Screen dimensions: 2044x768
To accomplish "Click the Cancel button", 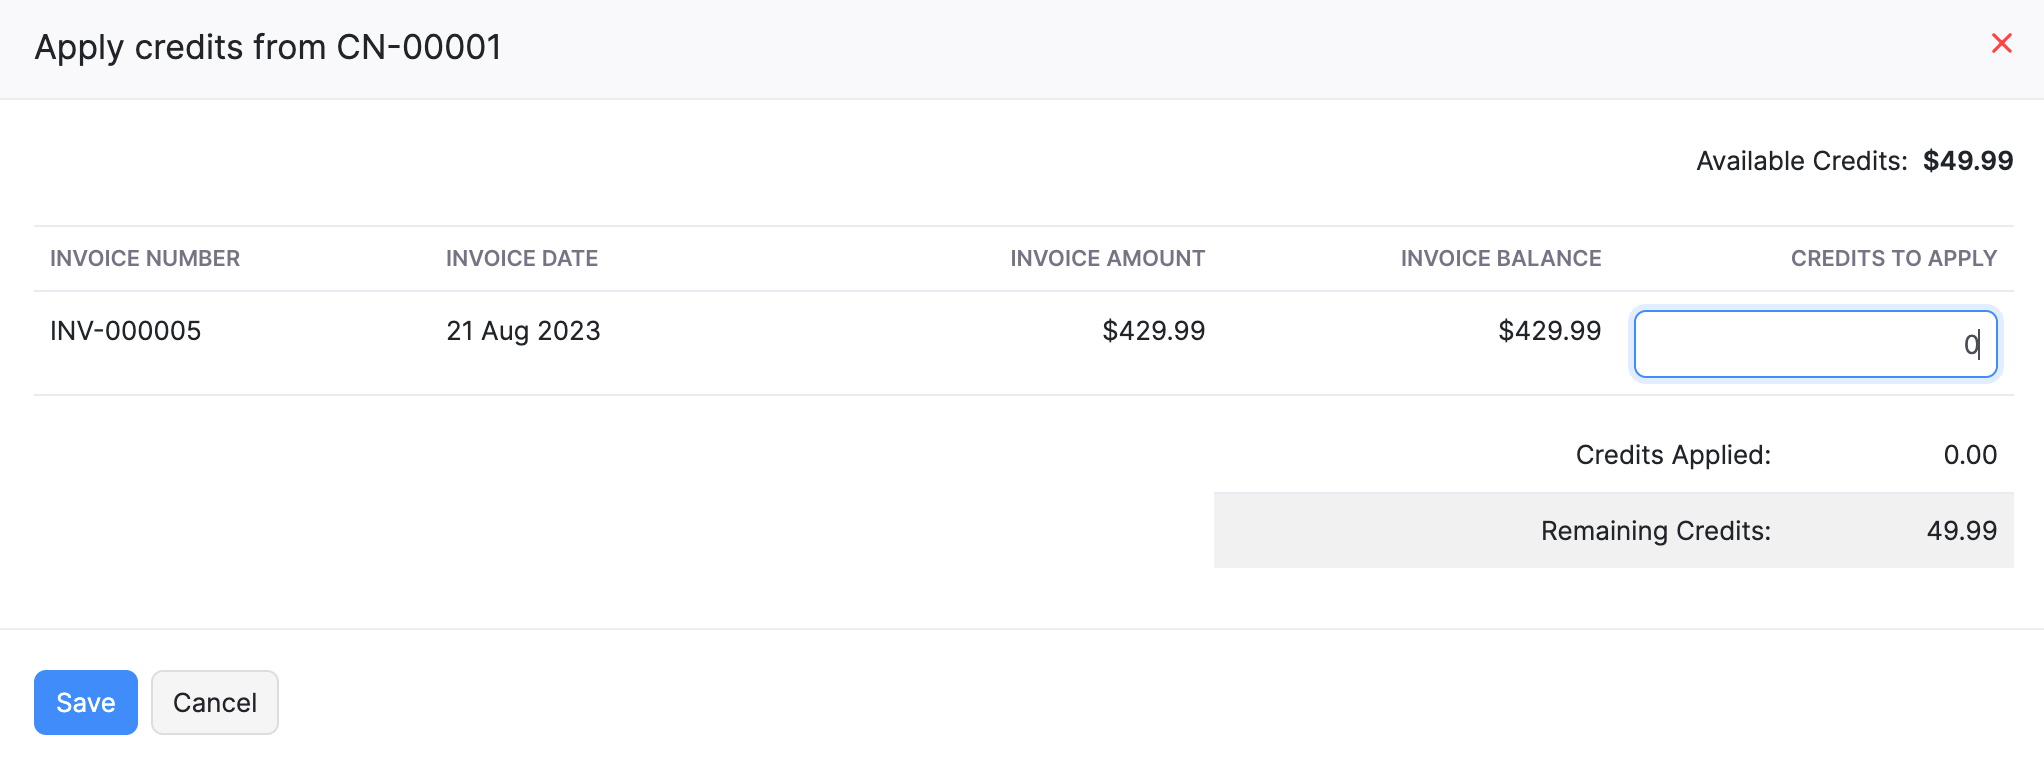I will pyautogui.click(x=214, y=702).
